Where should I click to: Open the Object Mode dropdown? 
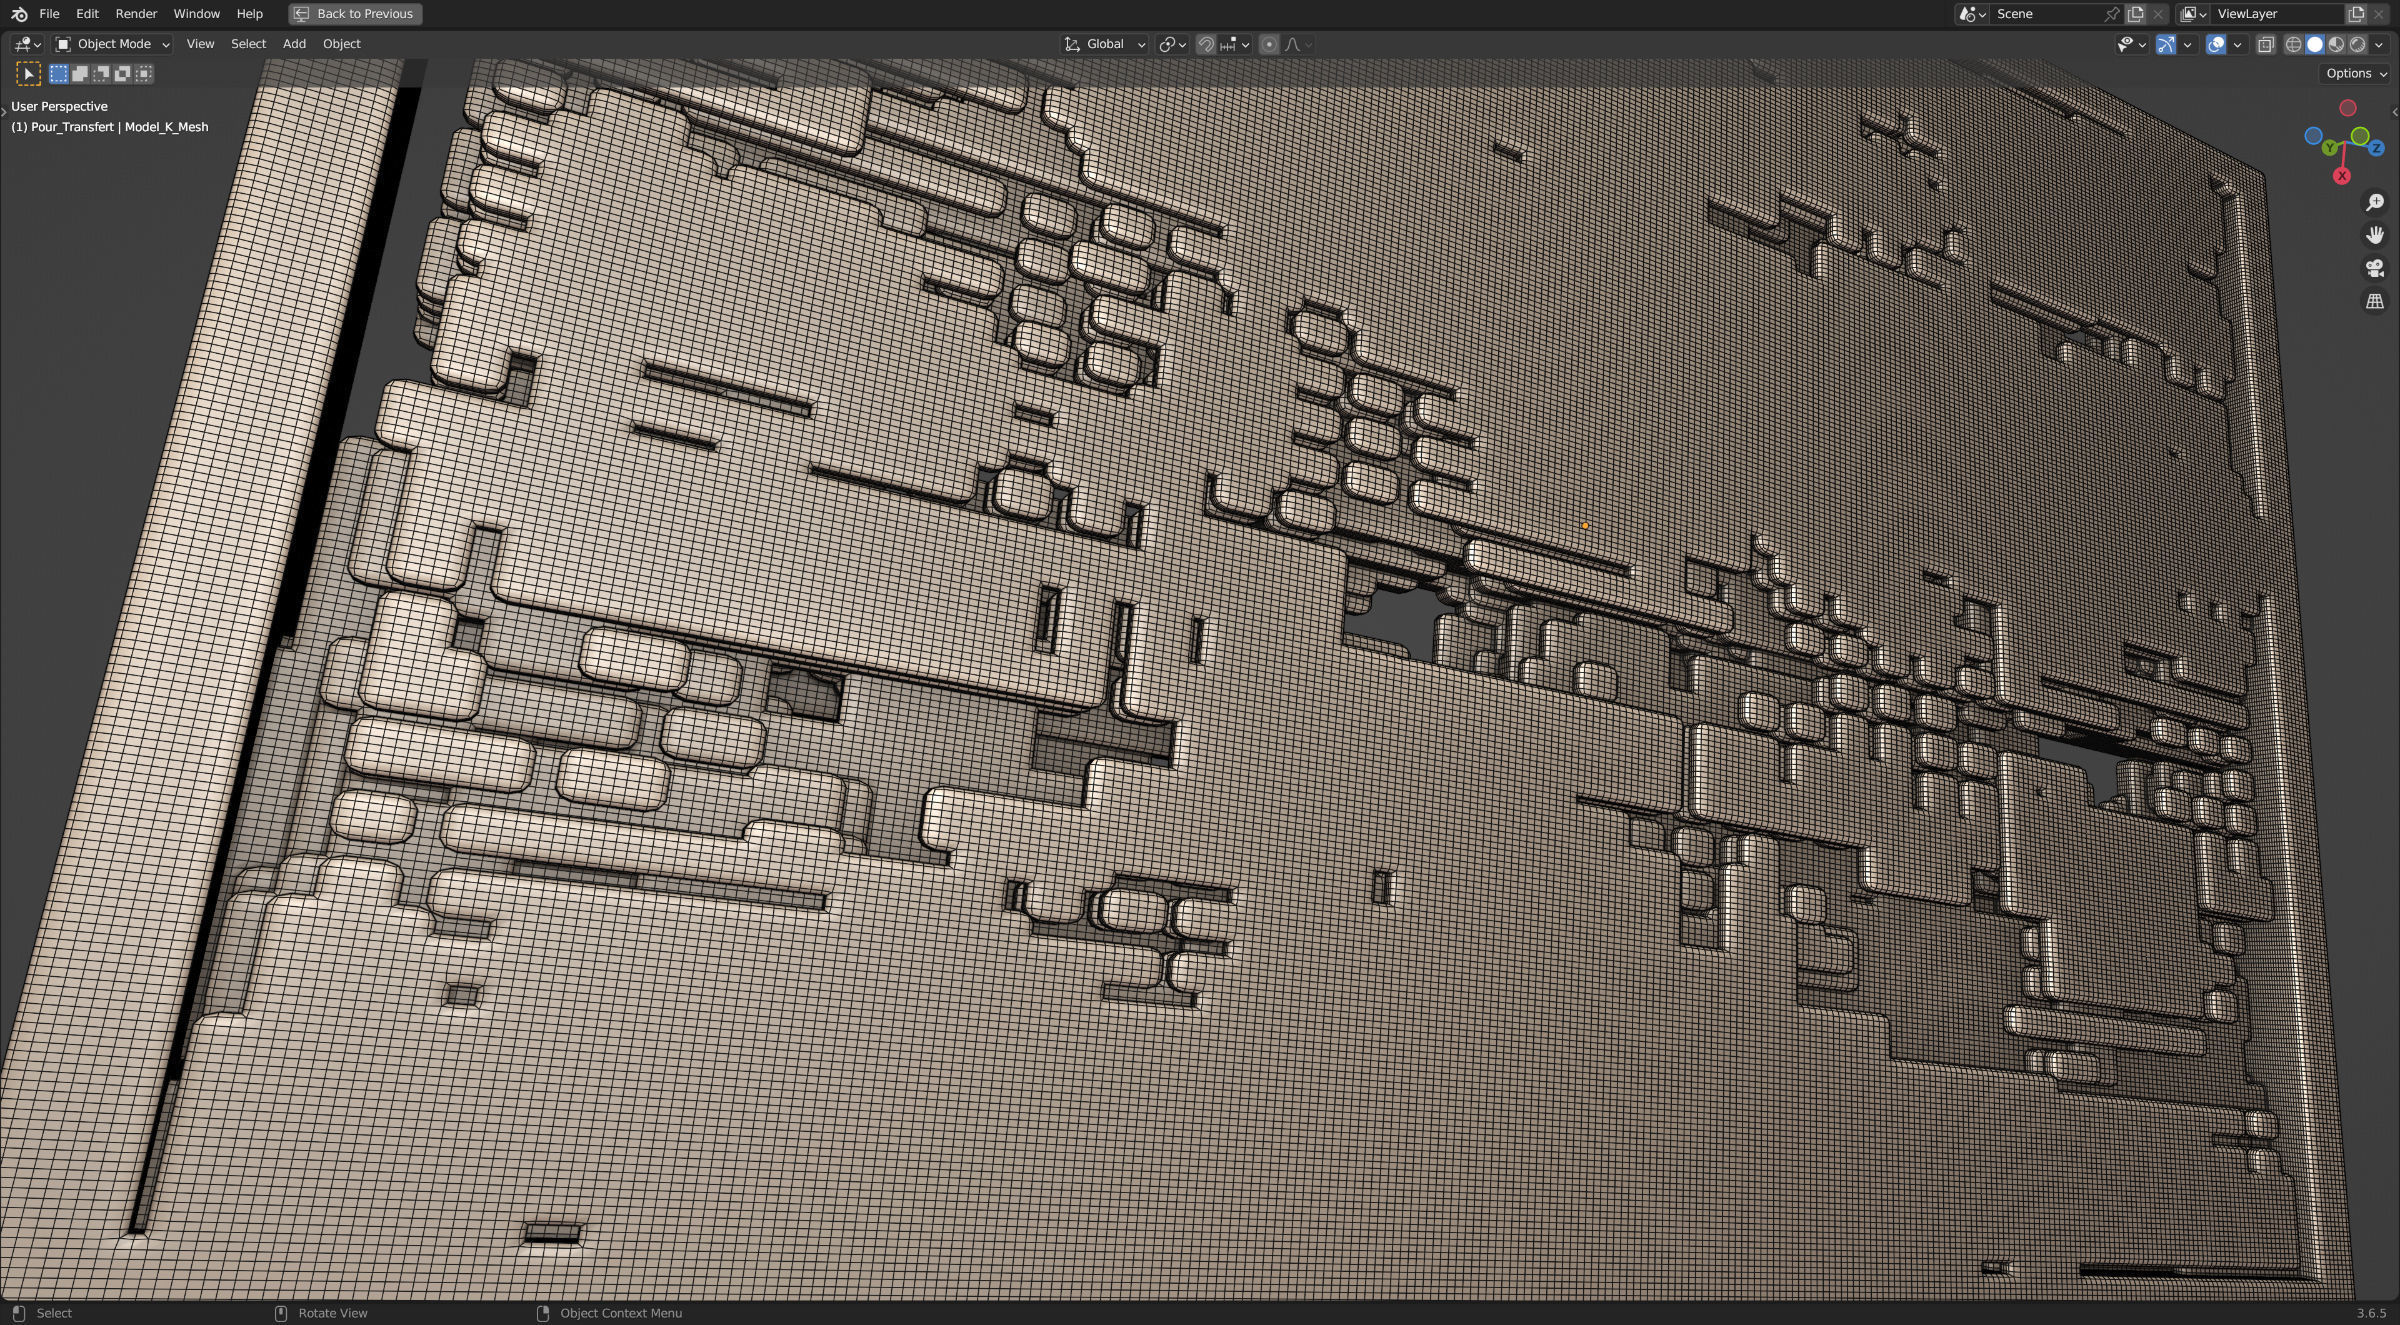112,44
